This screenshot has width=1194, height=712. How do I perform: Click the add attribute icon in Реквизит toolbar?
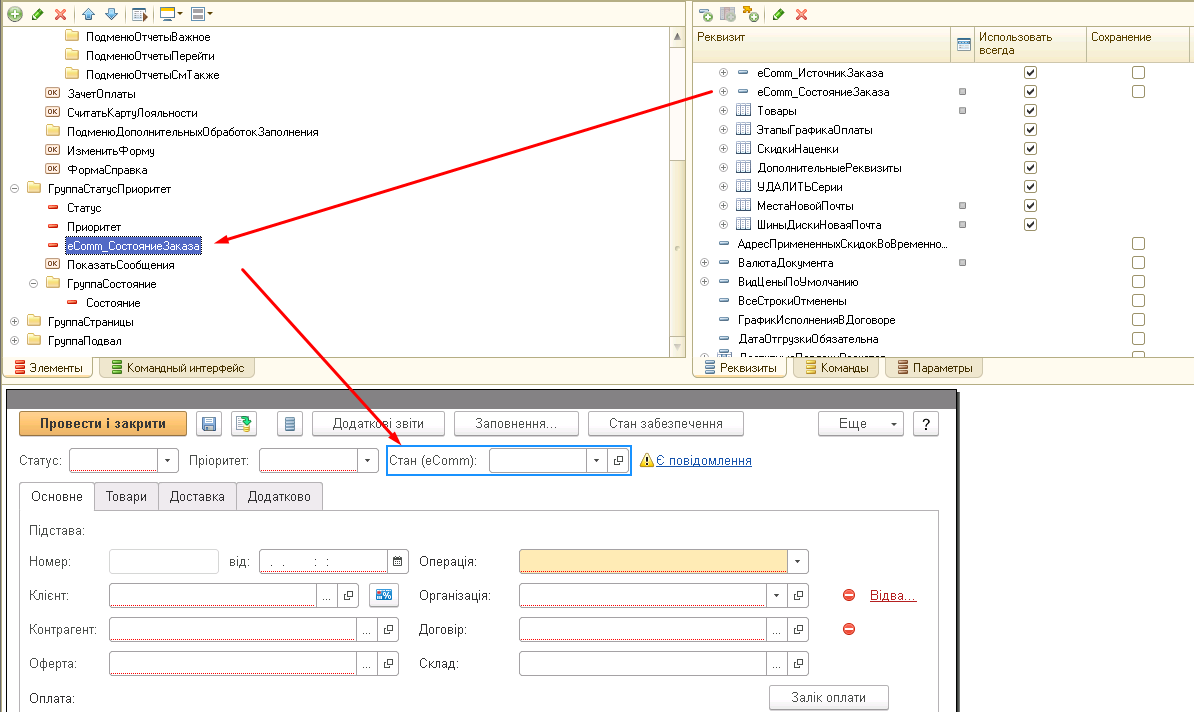click(x=706, y=14)
